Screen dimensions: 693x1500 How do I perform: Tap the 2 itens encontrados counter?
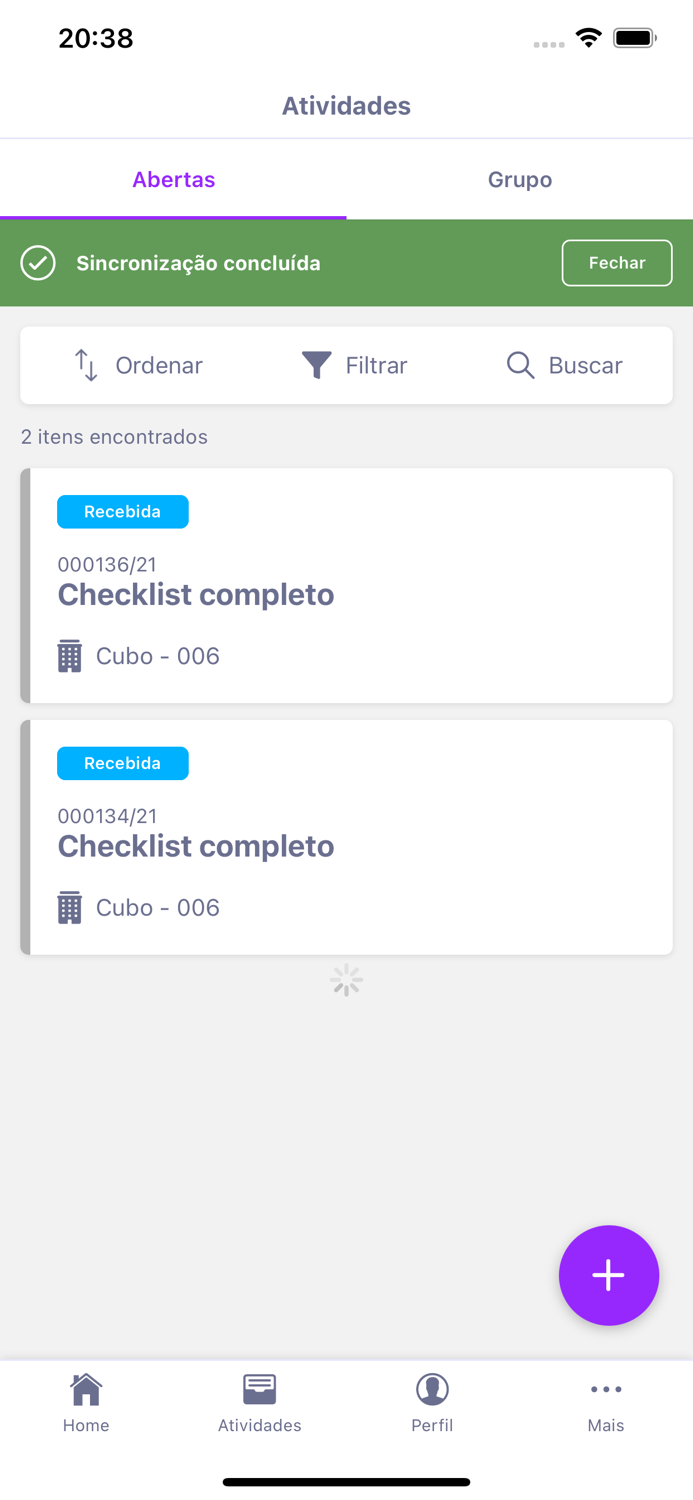tap(113, 437)
